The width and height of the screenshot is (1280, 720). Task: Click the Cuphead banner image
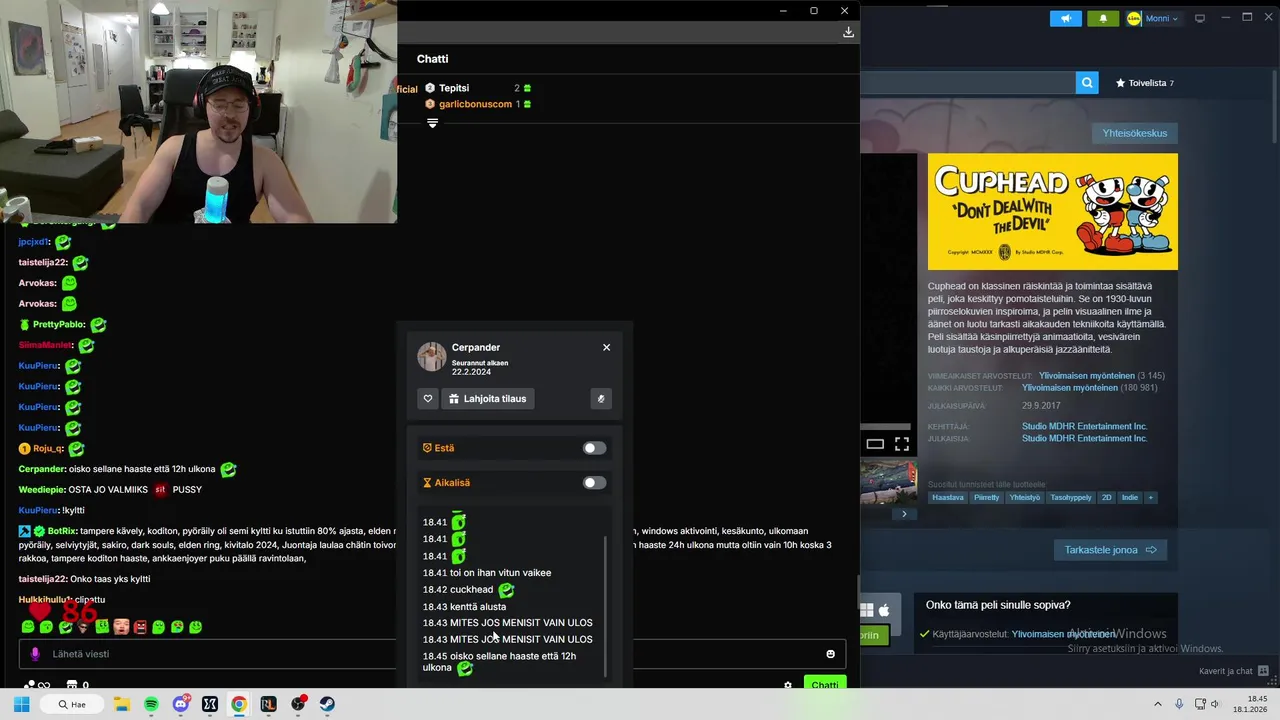coord(1053,211)
